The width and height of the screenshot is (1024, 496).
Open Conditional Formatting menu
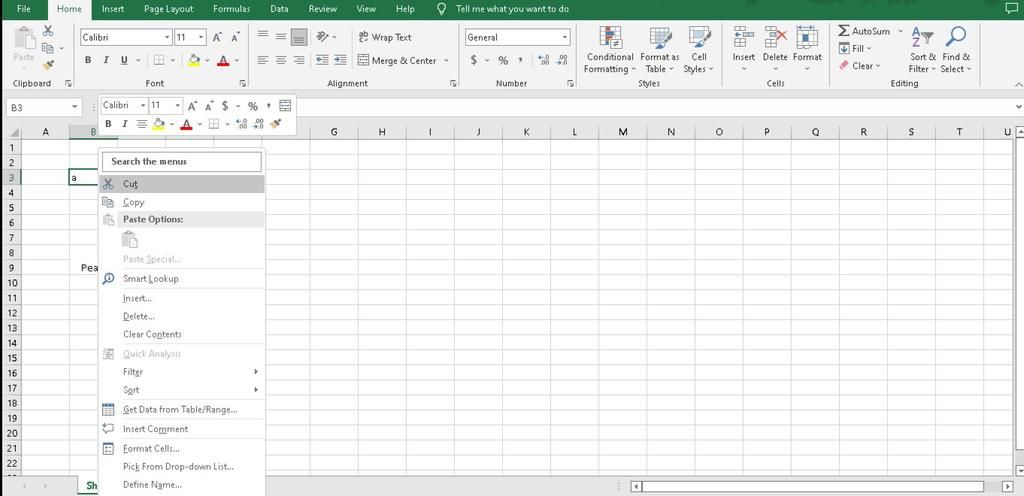tap(609, 50)
